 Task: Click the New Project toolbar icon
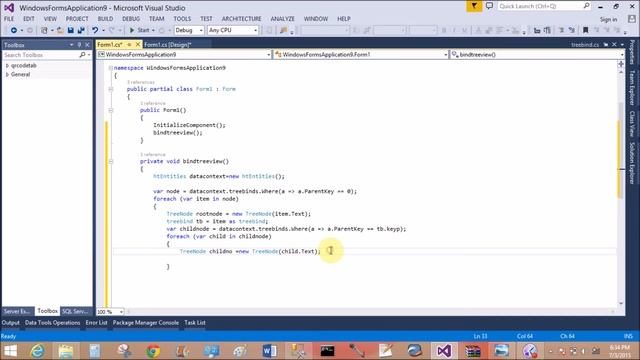pos(44,30)
